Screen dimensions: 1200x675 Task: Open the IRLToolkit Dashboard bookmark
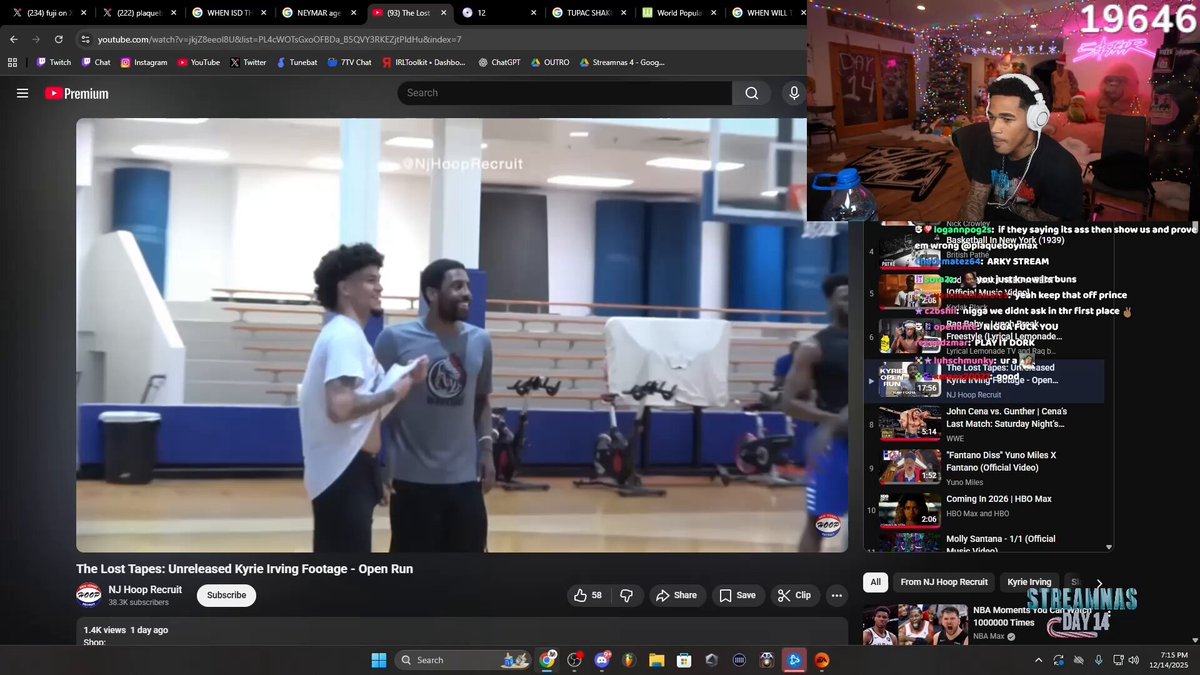(x=423, y=62)
